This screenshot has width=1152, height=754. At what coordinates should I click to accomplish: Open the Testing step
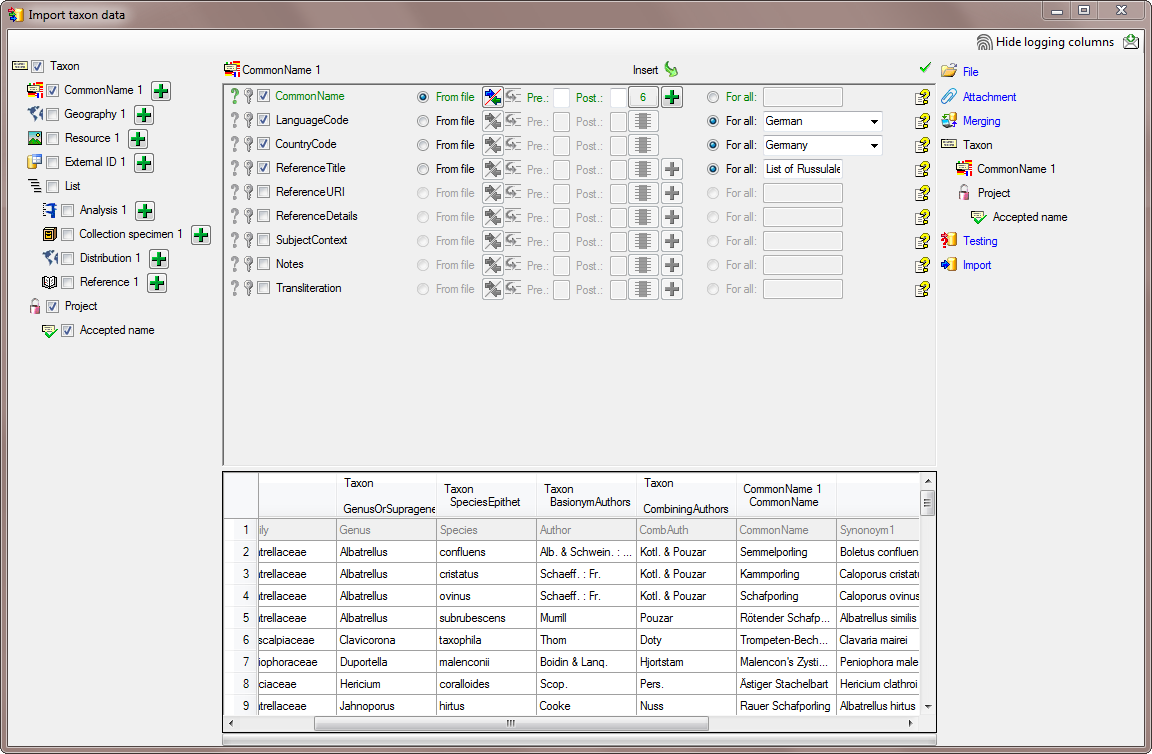(x=979, y=241)
